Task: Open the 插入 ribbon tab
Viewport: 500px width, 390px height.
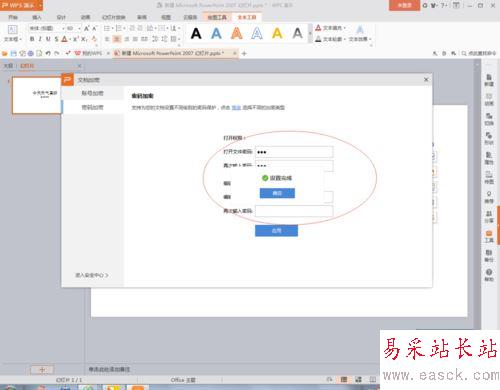Action: (37, 17)
